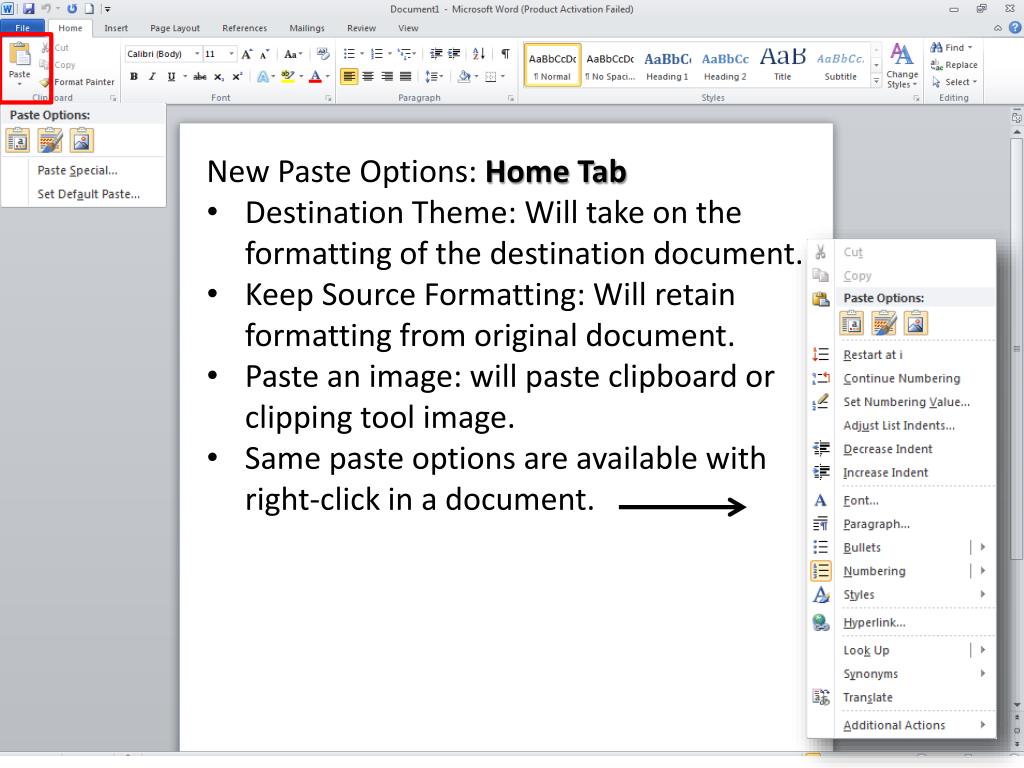Toggle Align Text Left
This screenshot has width=1024, height=768.
pos(349,76)
